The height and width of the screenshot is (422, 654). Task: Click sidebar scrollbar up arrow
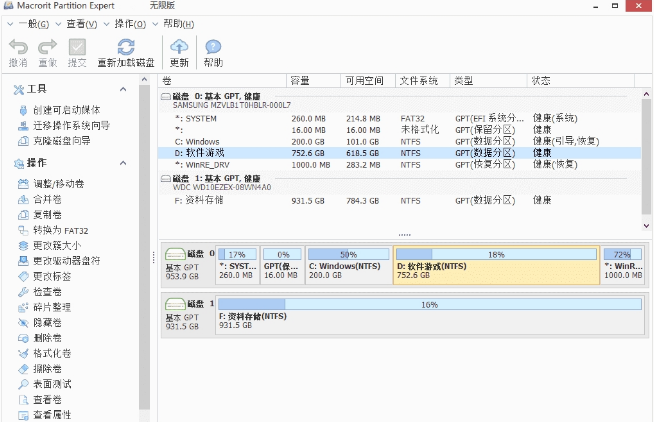point(144,79)
